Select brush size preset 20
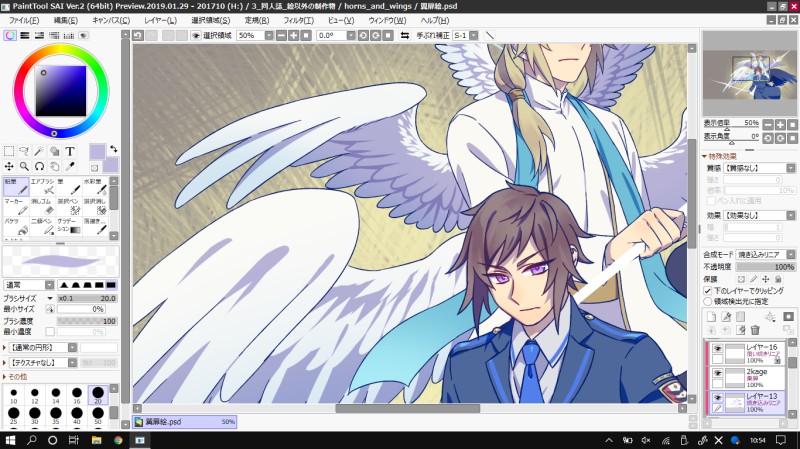Image resolution: width=800 pixels, height=449 pixels. (x=97, y=395)
